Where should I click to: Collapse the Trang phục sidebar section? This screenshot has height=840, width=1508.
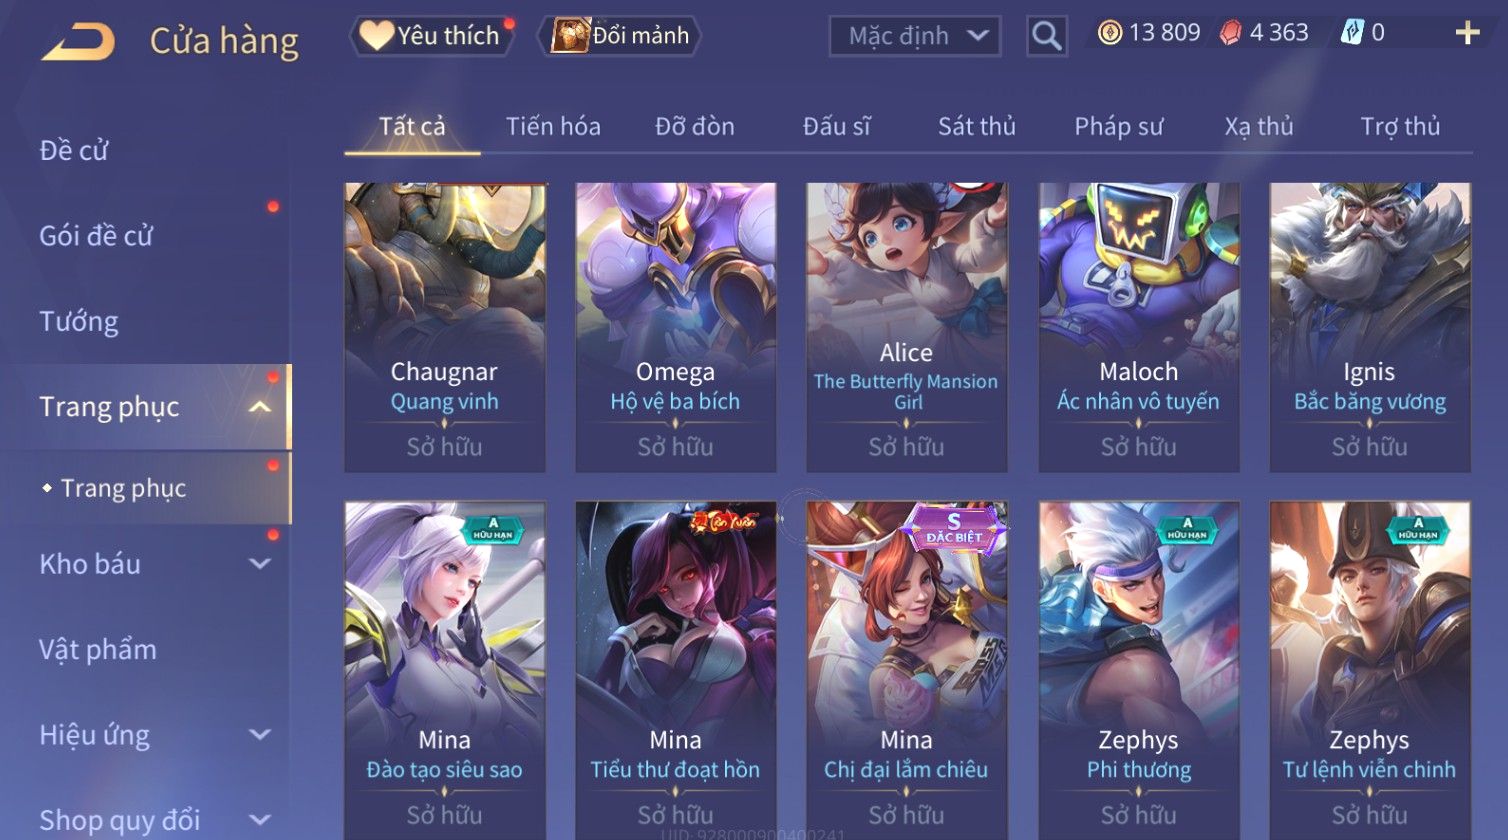click(260, 407)
